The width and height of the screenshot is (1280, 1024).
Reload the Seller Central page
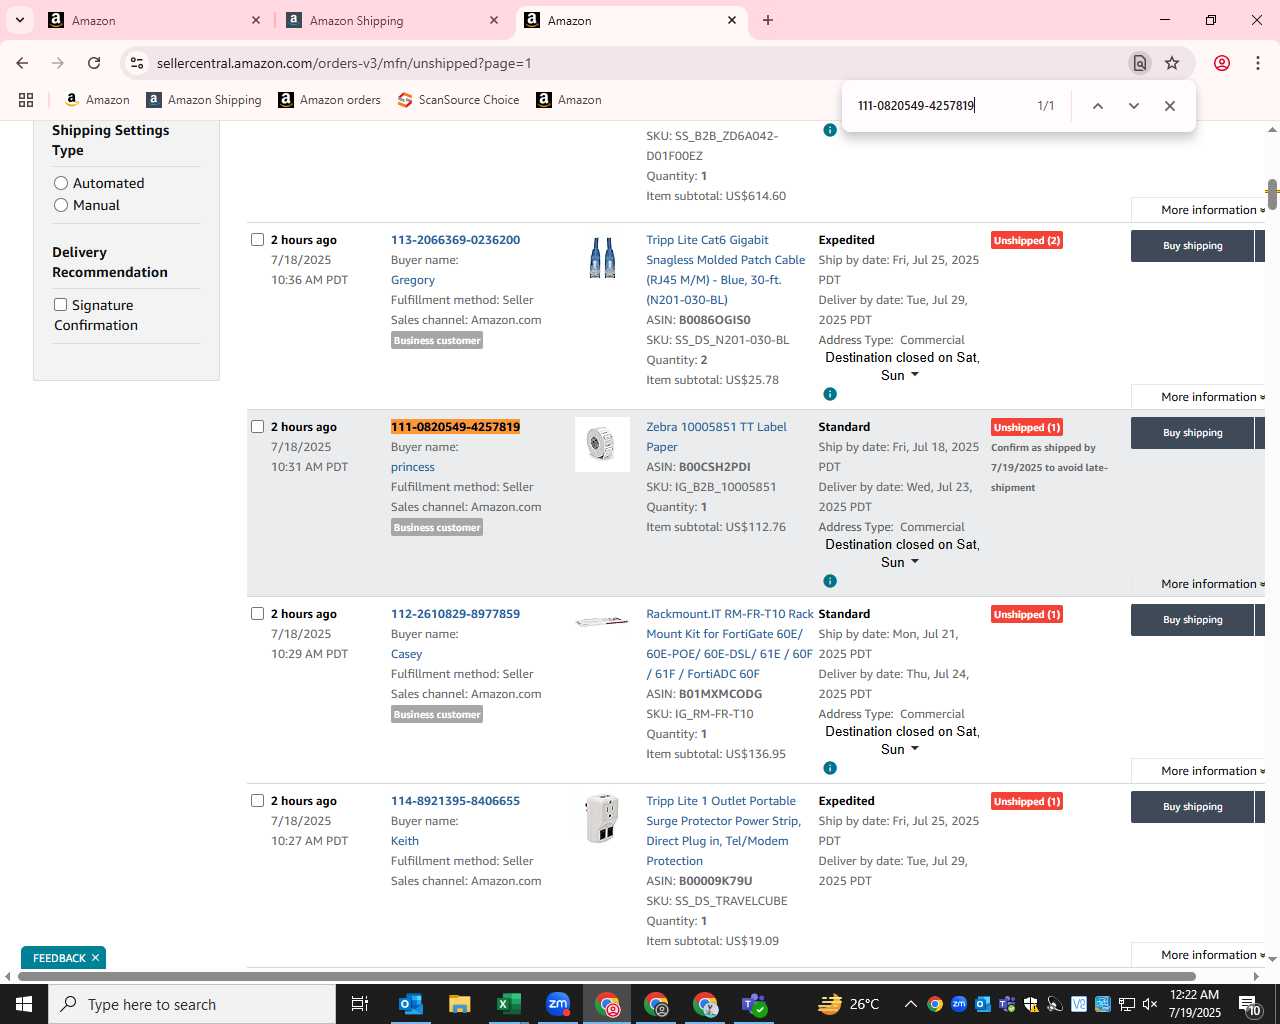(x=94, y=63)
